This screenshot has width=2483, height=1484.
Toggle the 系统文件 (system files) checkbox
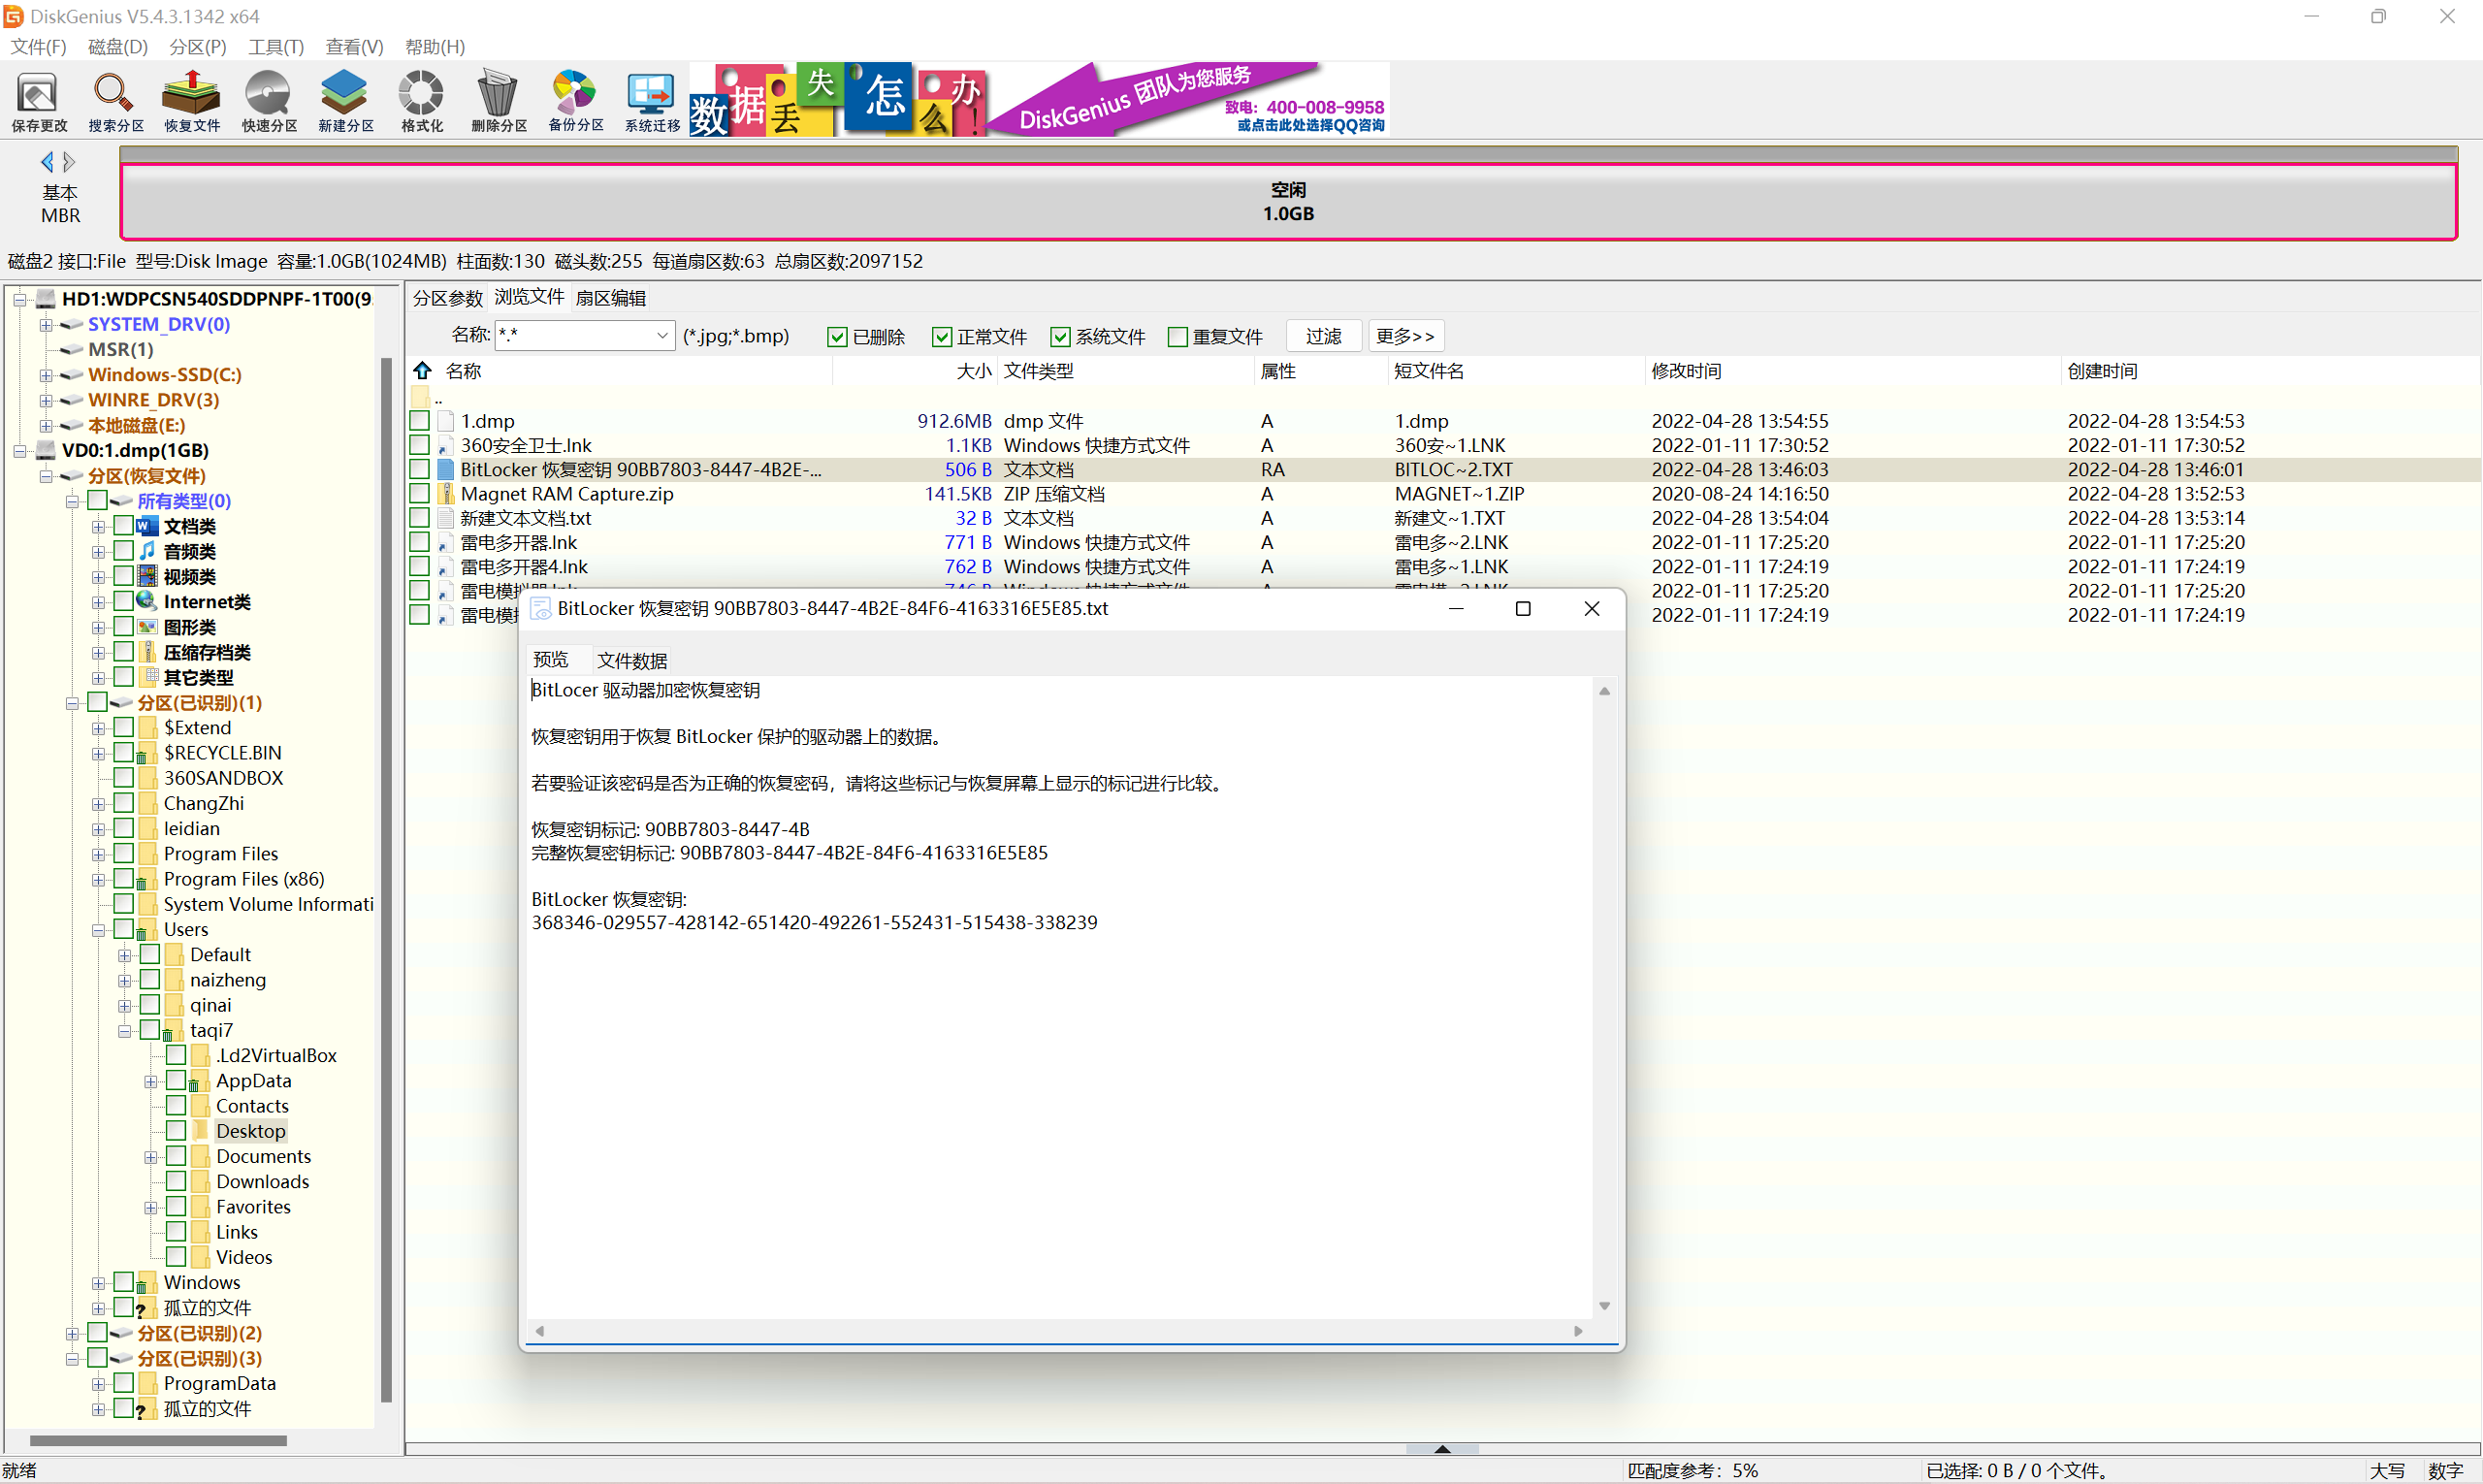tap(1060, 337)
